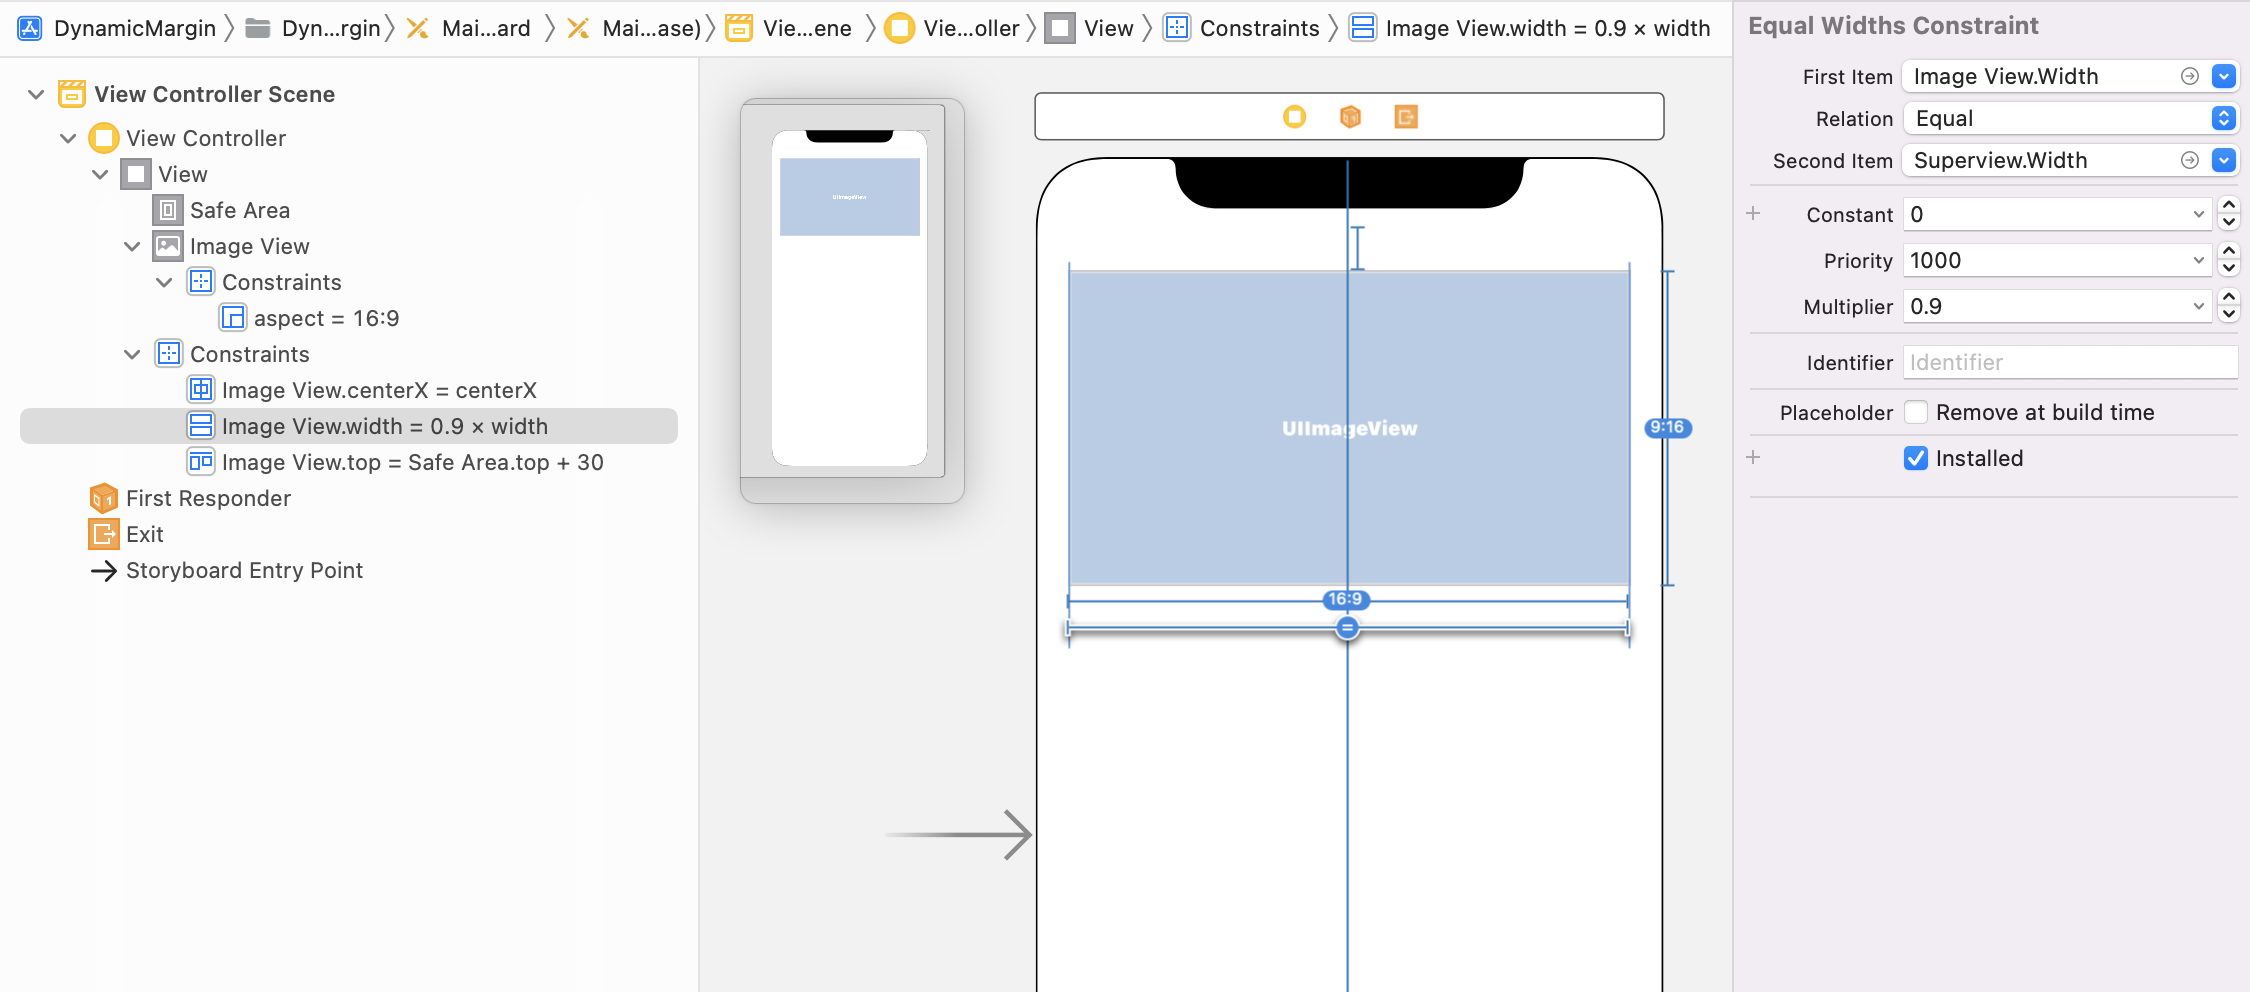Viewport: 2250px width, 992px height.
Task: Open the Constant value dropdown arrow
Action: coord(2199,214)
